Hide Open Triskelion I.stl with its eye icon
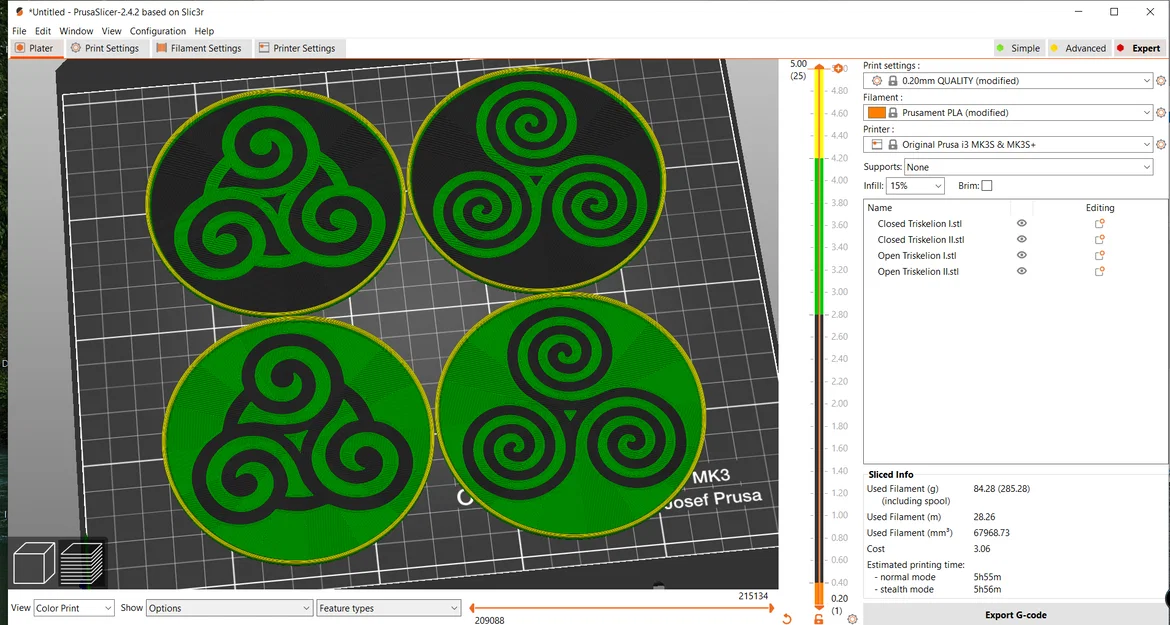The image size is (1170, 625). tap(1022, 255)
